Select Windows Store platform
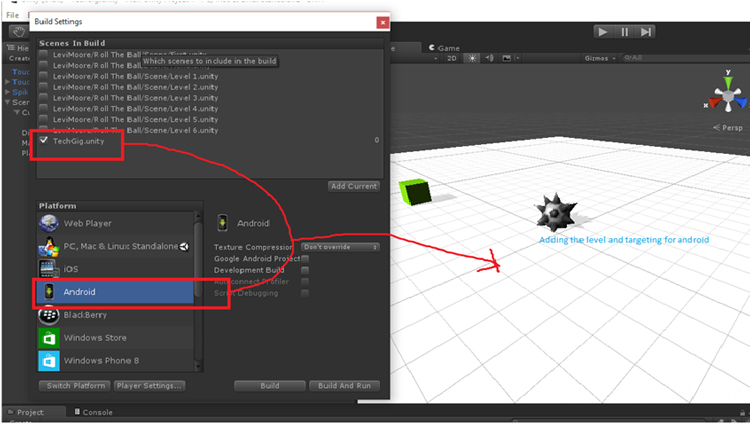This screenshot has width=750, height=423. point(116,338)
